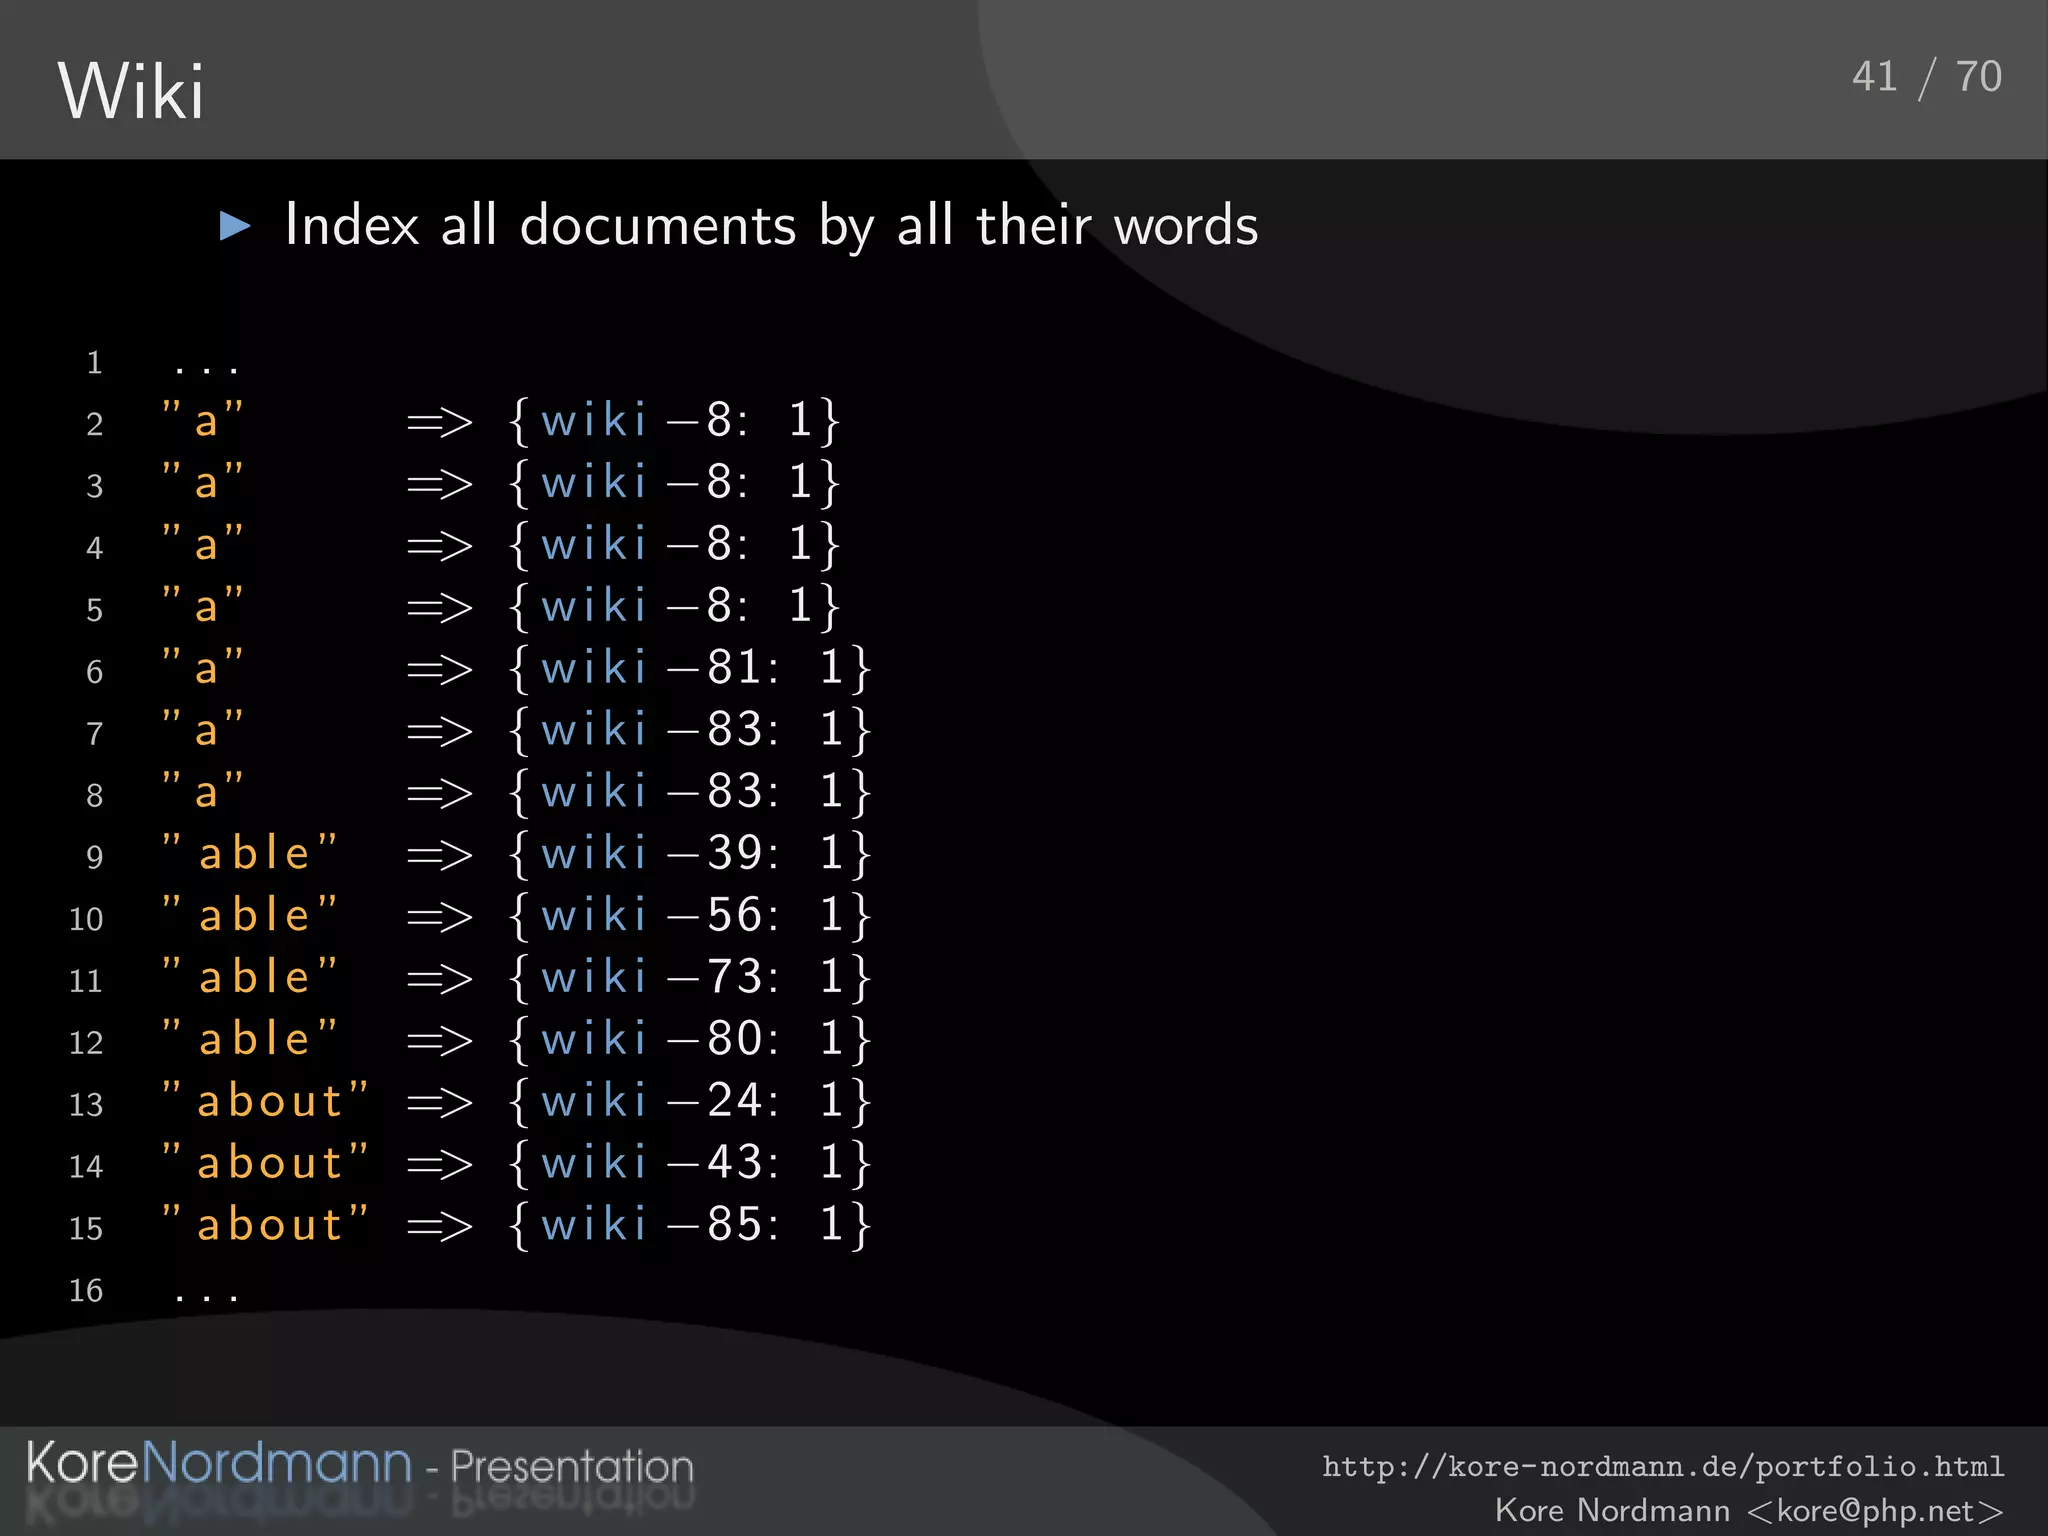The image size is (2048, 1536).
Task: Click the "about" key on line 15
Action: 266,1225
